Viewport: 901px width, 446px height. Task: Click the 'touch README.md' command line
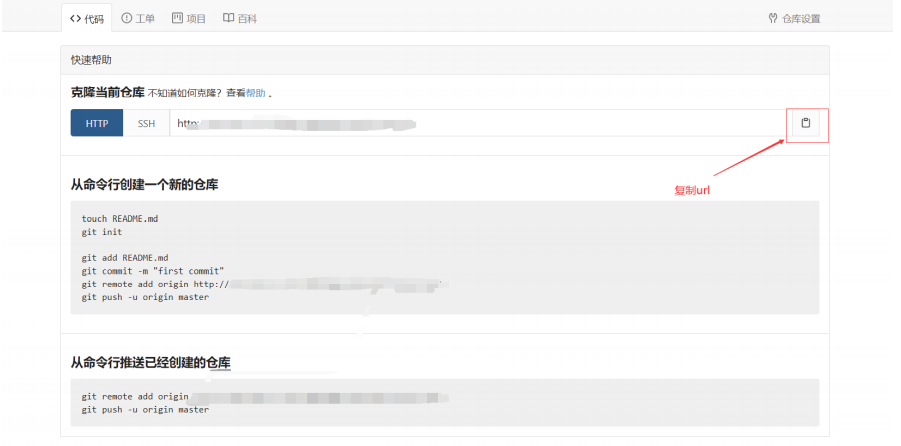[x=120, y=219]
